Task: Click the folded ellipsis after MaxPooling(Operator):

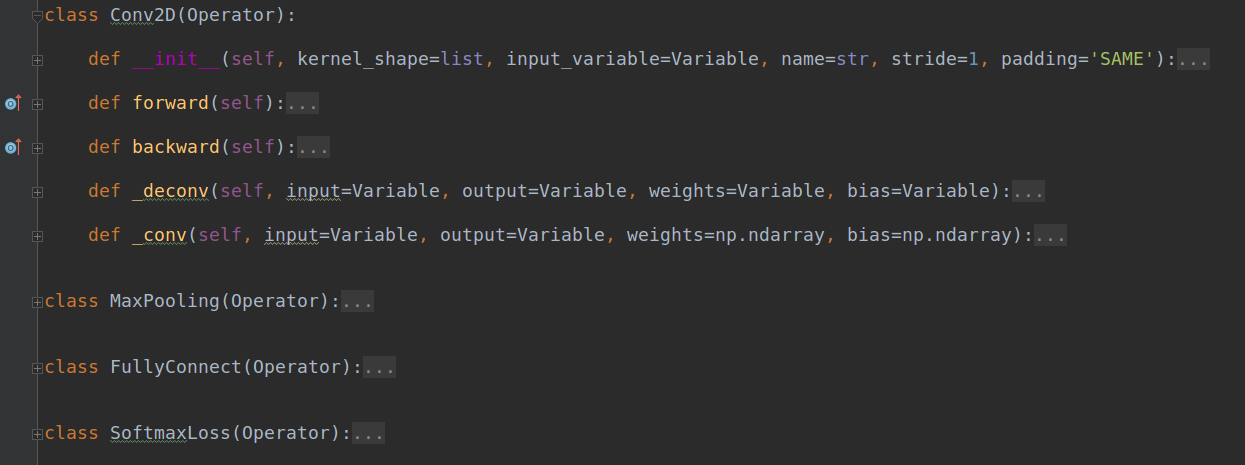Action: (x=357, y=301)
